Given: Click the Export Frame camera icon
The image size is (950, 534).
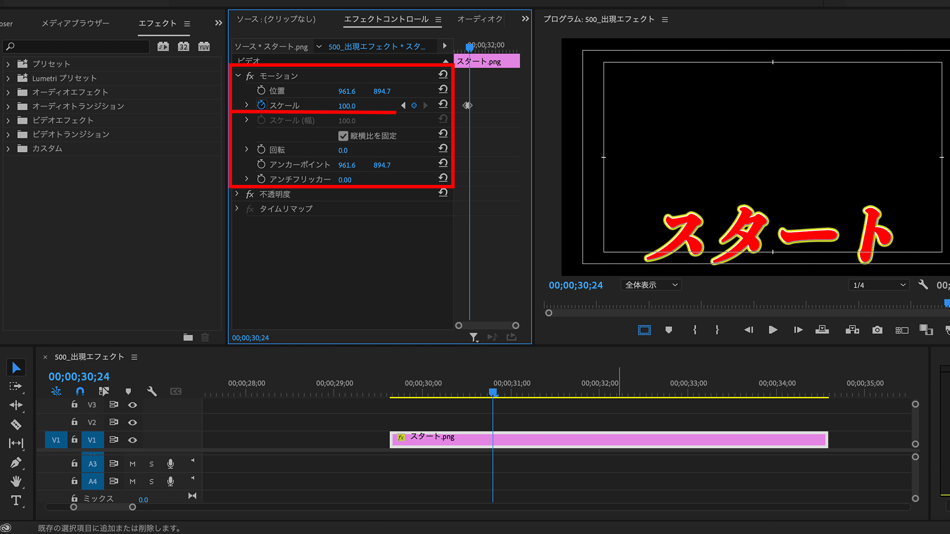Looking at the screenshot, I should pyautogui.click(x=877, y=330).
